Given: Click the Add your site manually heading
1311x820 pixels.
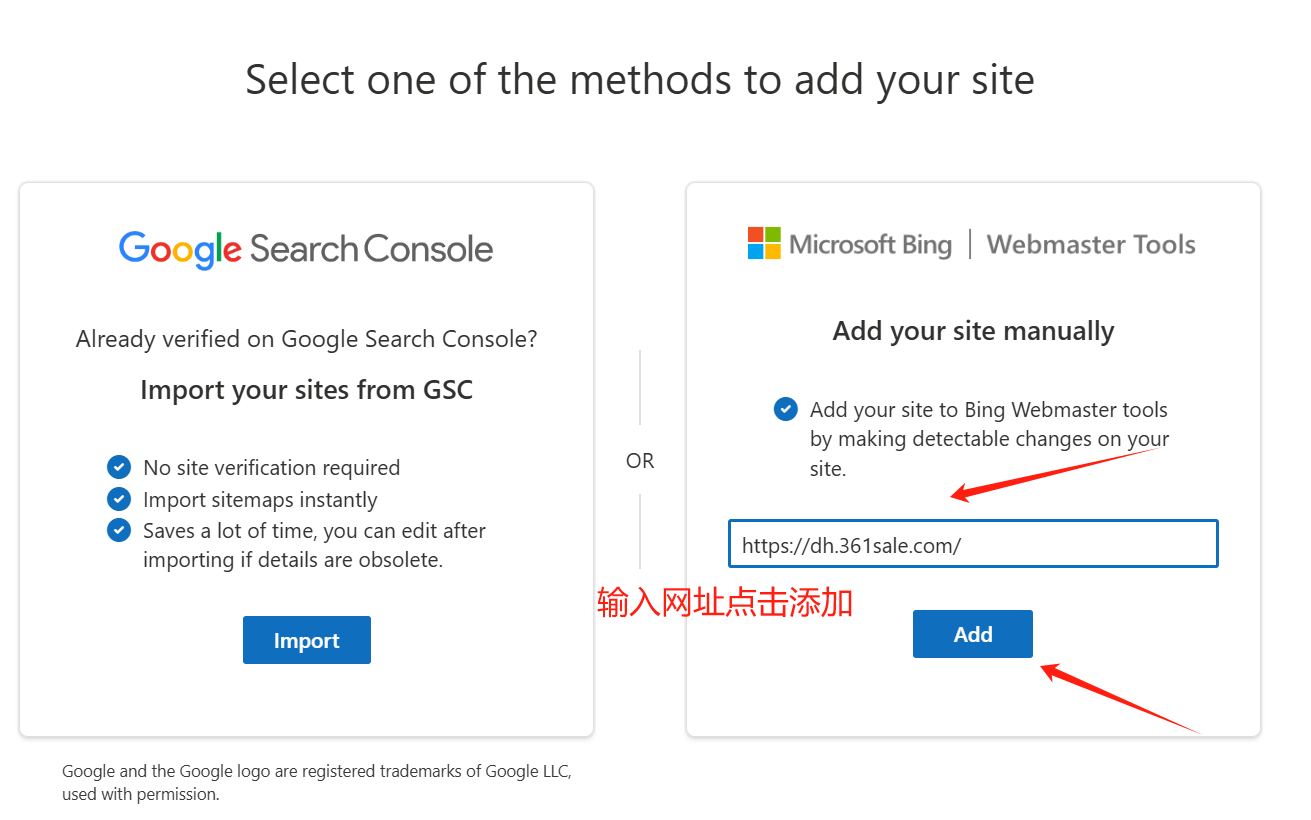Looking at the screenshot, I should pos(973,331).
